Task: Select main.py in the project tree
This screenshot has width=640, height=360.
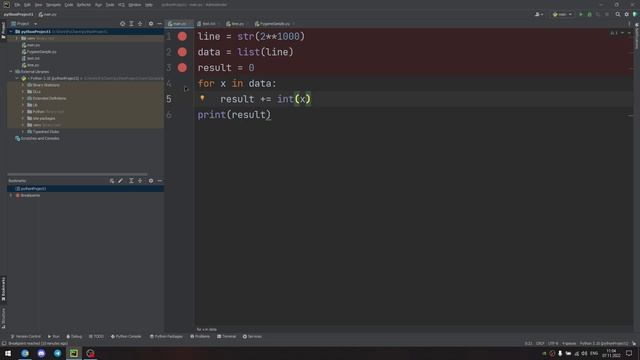Action: [x=33, y=45]
